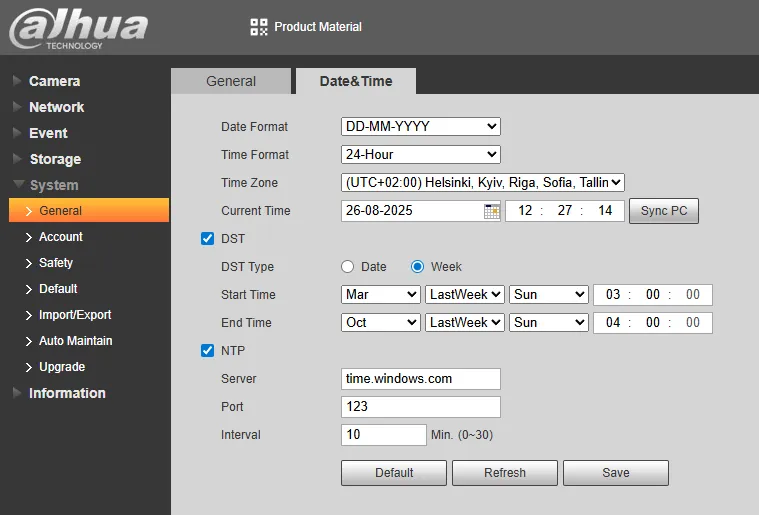Open the Time Zone dropdown
The image size is (759, 515).
point(483,182)
